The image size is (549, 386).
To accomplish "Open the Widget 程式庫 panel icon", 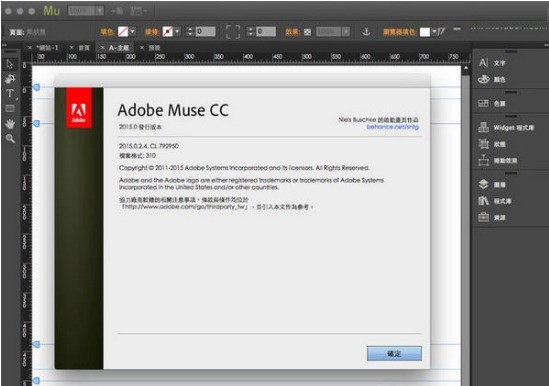I will 484,127.
